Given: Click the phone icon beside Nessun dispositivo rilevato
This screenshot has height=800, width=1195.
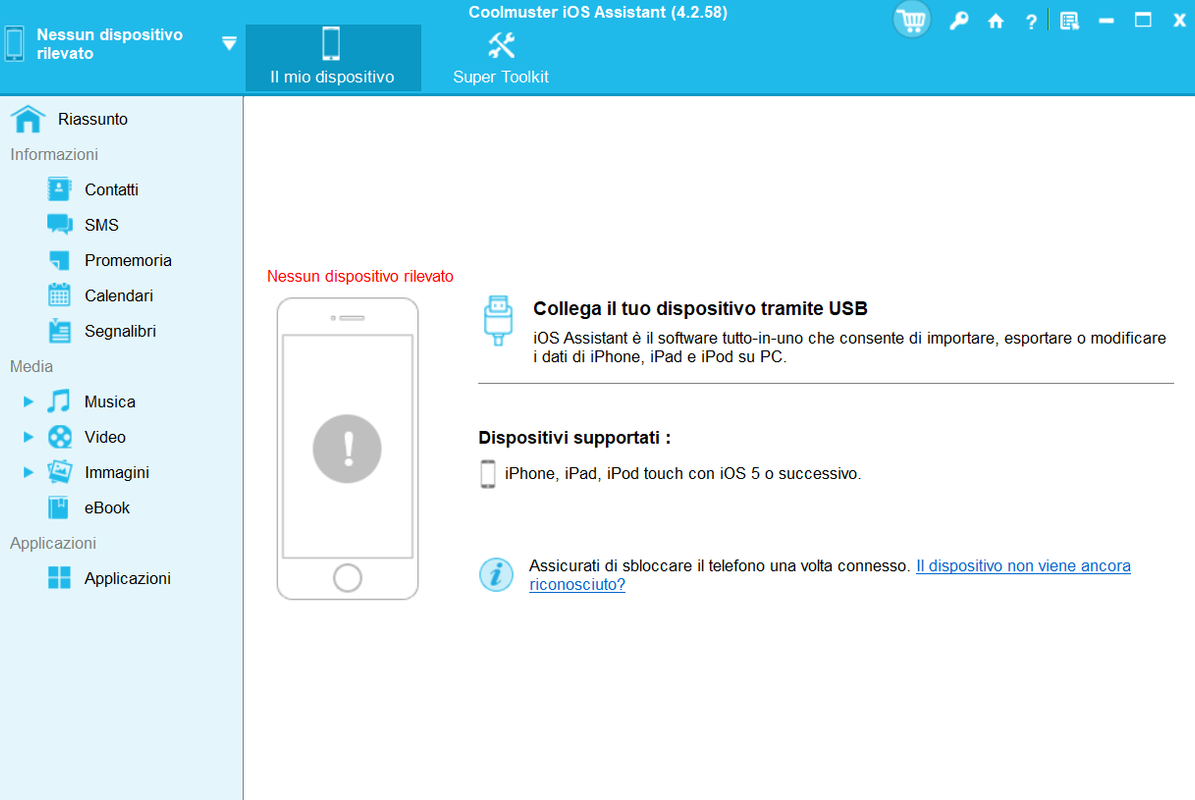Looking at the screenshot, I should click(14, 43).
